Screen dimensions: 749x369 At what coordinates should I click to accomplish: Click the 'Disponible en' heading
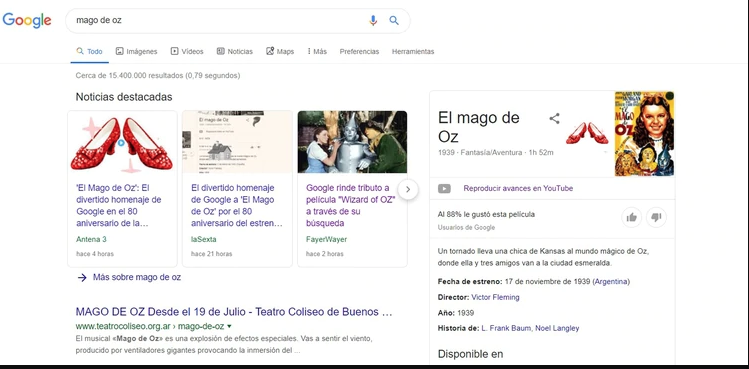[x=471, y=354]
